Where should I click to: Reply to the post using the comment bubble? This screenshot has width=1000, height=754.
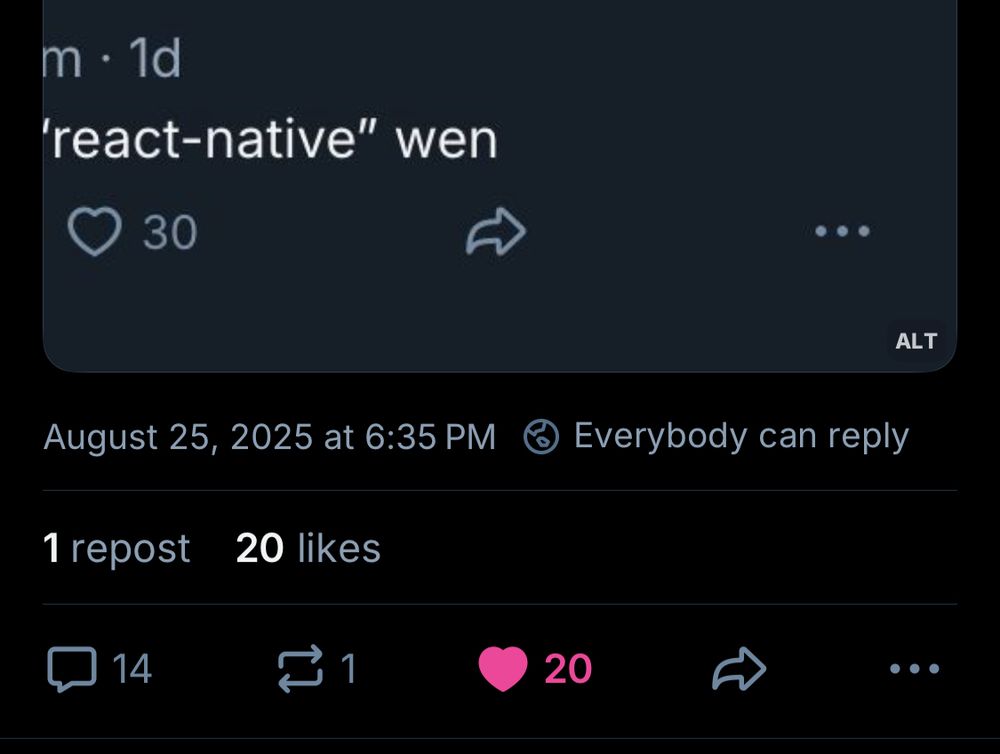pos(72,668)
